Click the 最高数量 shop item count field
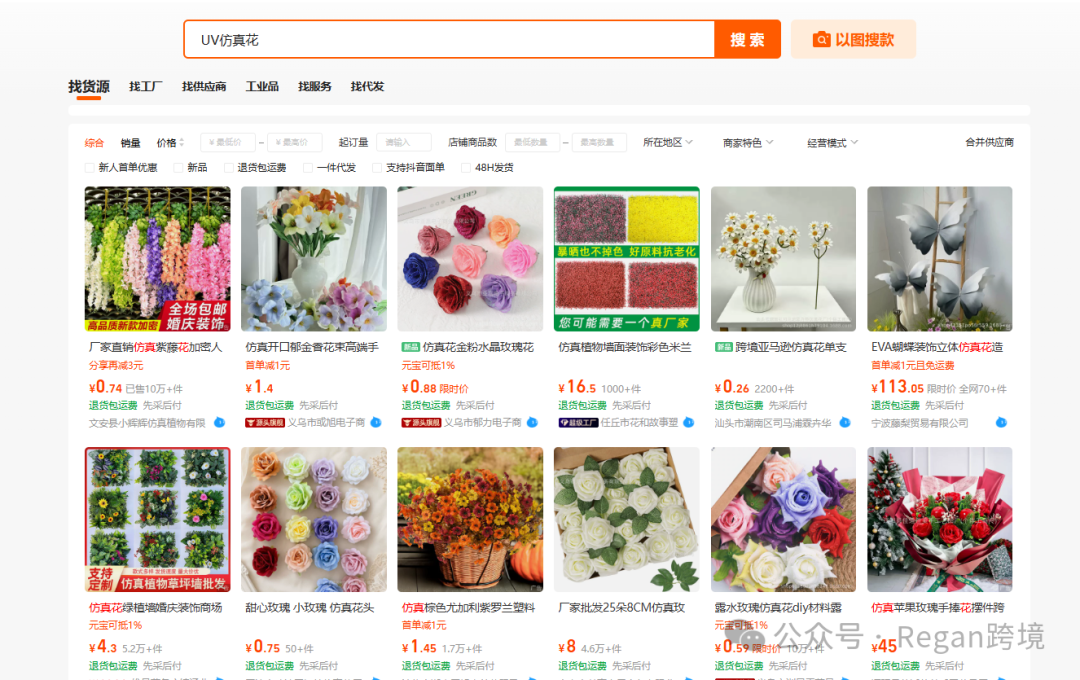This screenshot has width=1080, height=680. [x=599, y=142]
